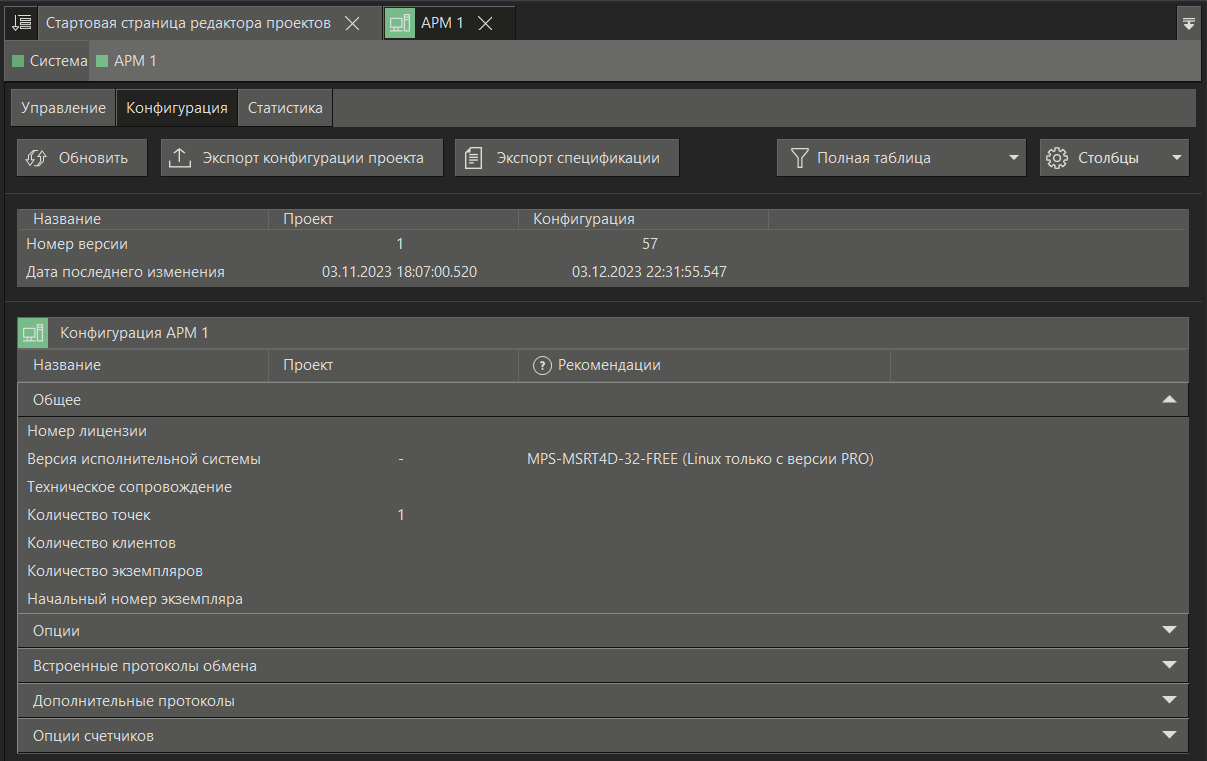1207x761 pixels.
Task: Open the tab overflow menu at top right
Action: point(1189,23)
